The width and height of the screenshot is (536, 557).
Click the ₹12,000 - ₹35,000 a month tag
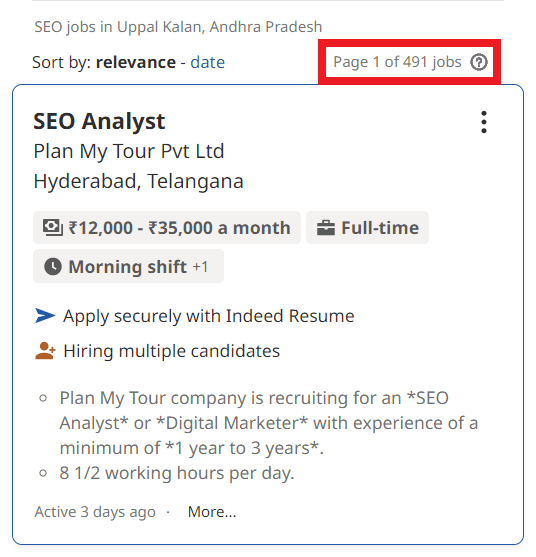point(167,227)
